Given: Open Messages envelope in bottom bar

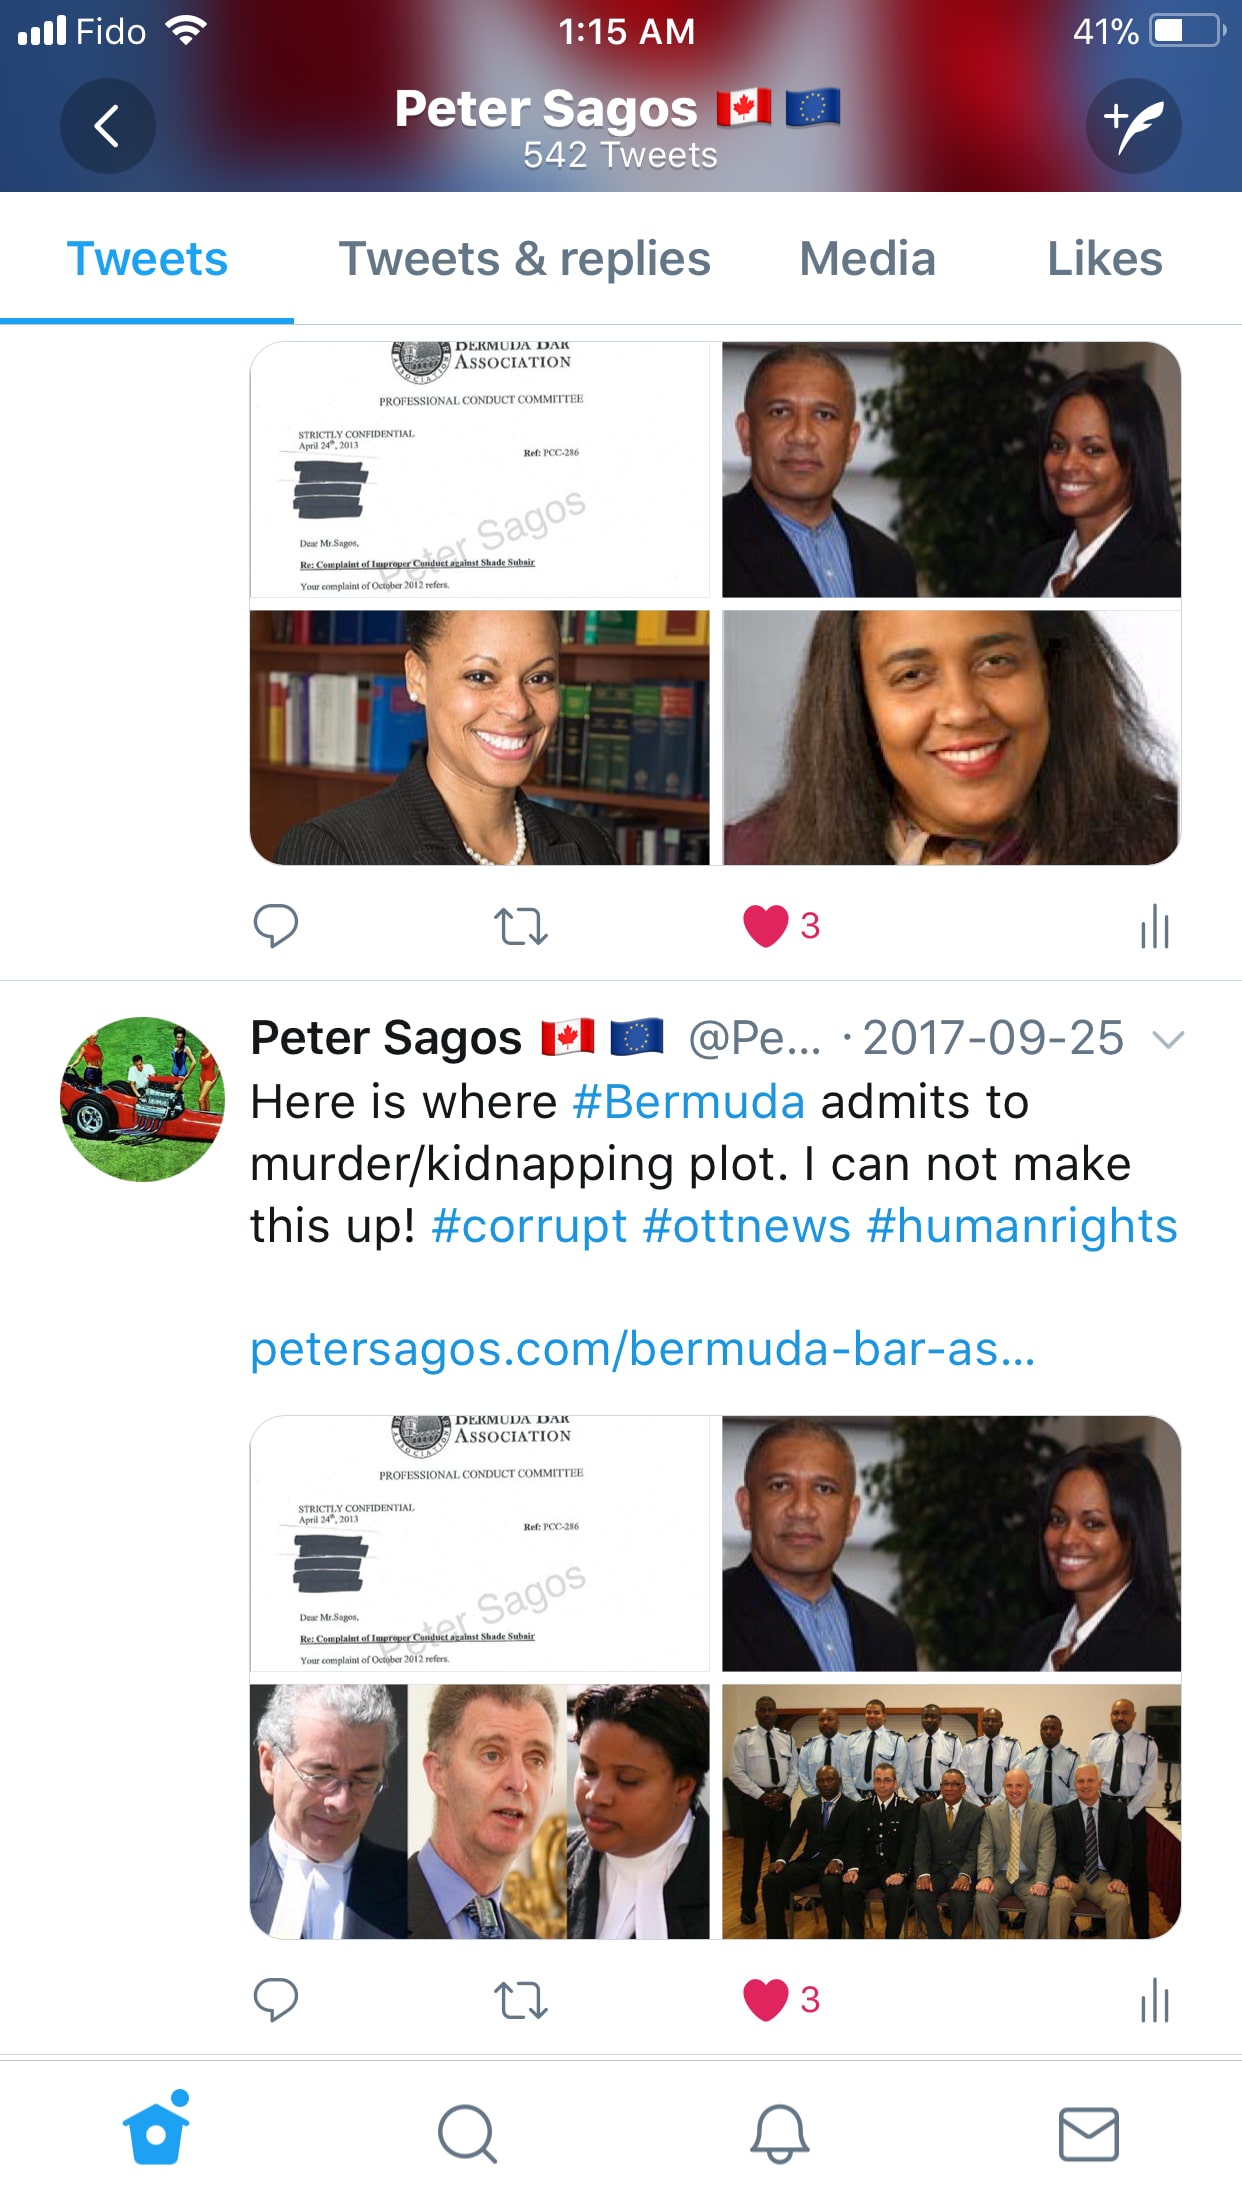Looking at the screenshot, I should (x=1089, y=2134).
